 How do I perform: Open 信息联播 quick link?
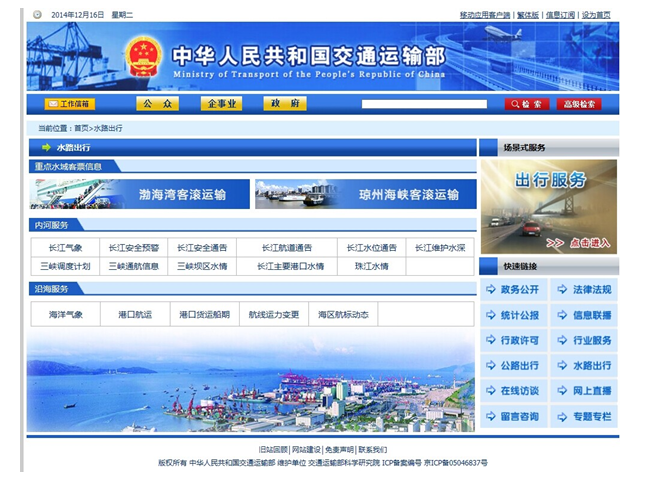click(x=584, y=315)
